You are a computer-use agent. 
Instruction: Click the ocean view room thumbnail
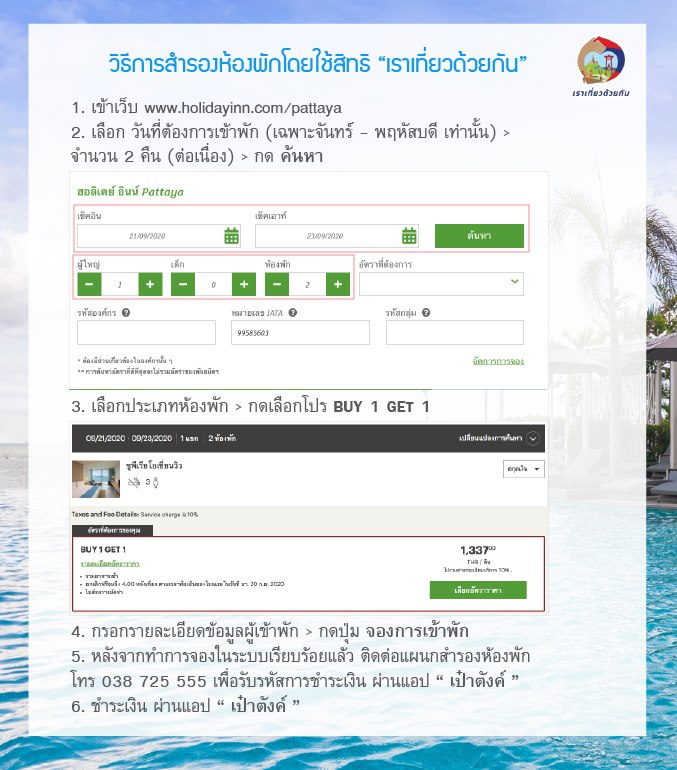coord(96,479)
